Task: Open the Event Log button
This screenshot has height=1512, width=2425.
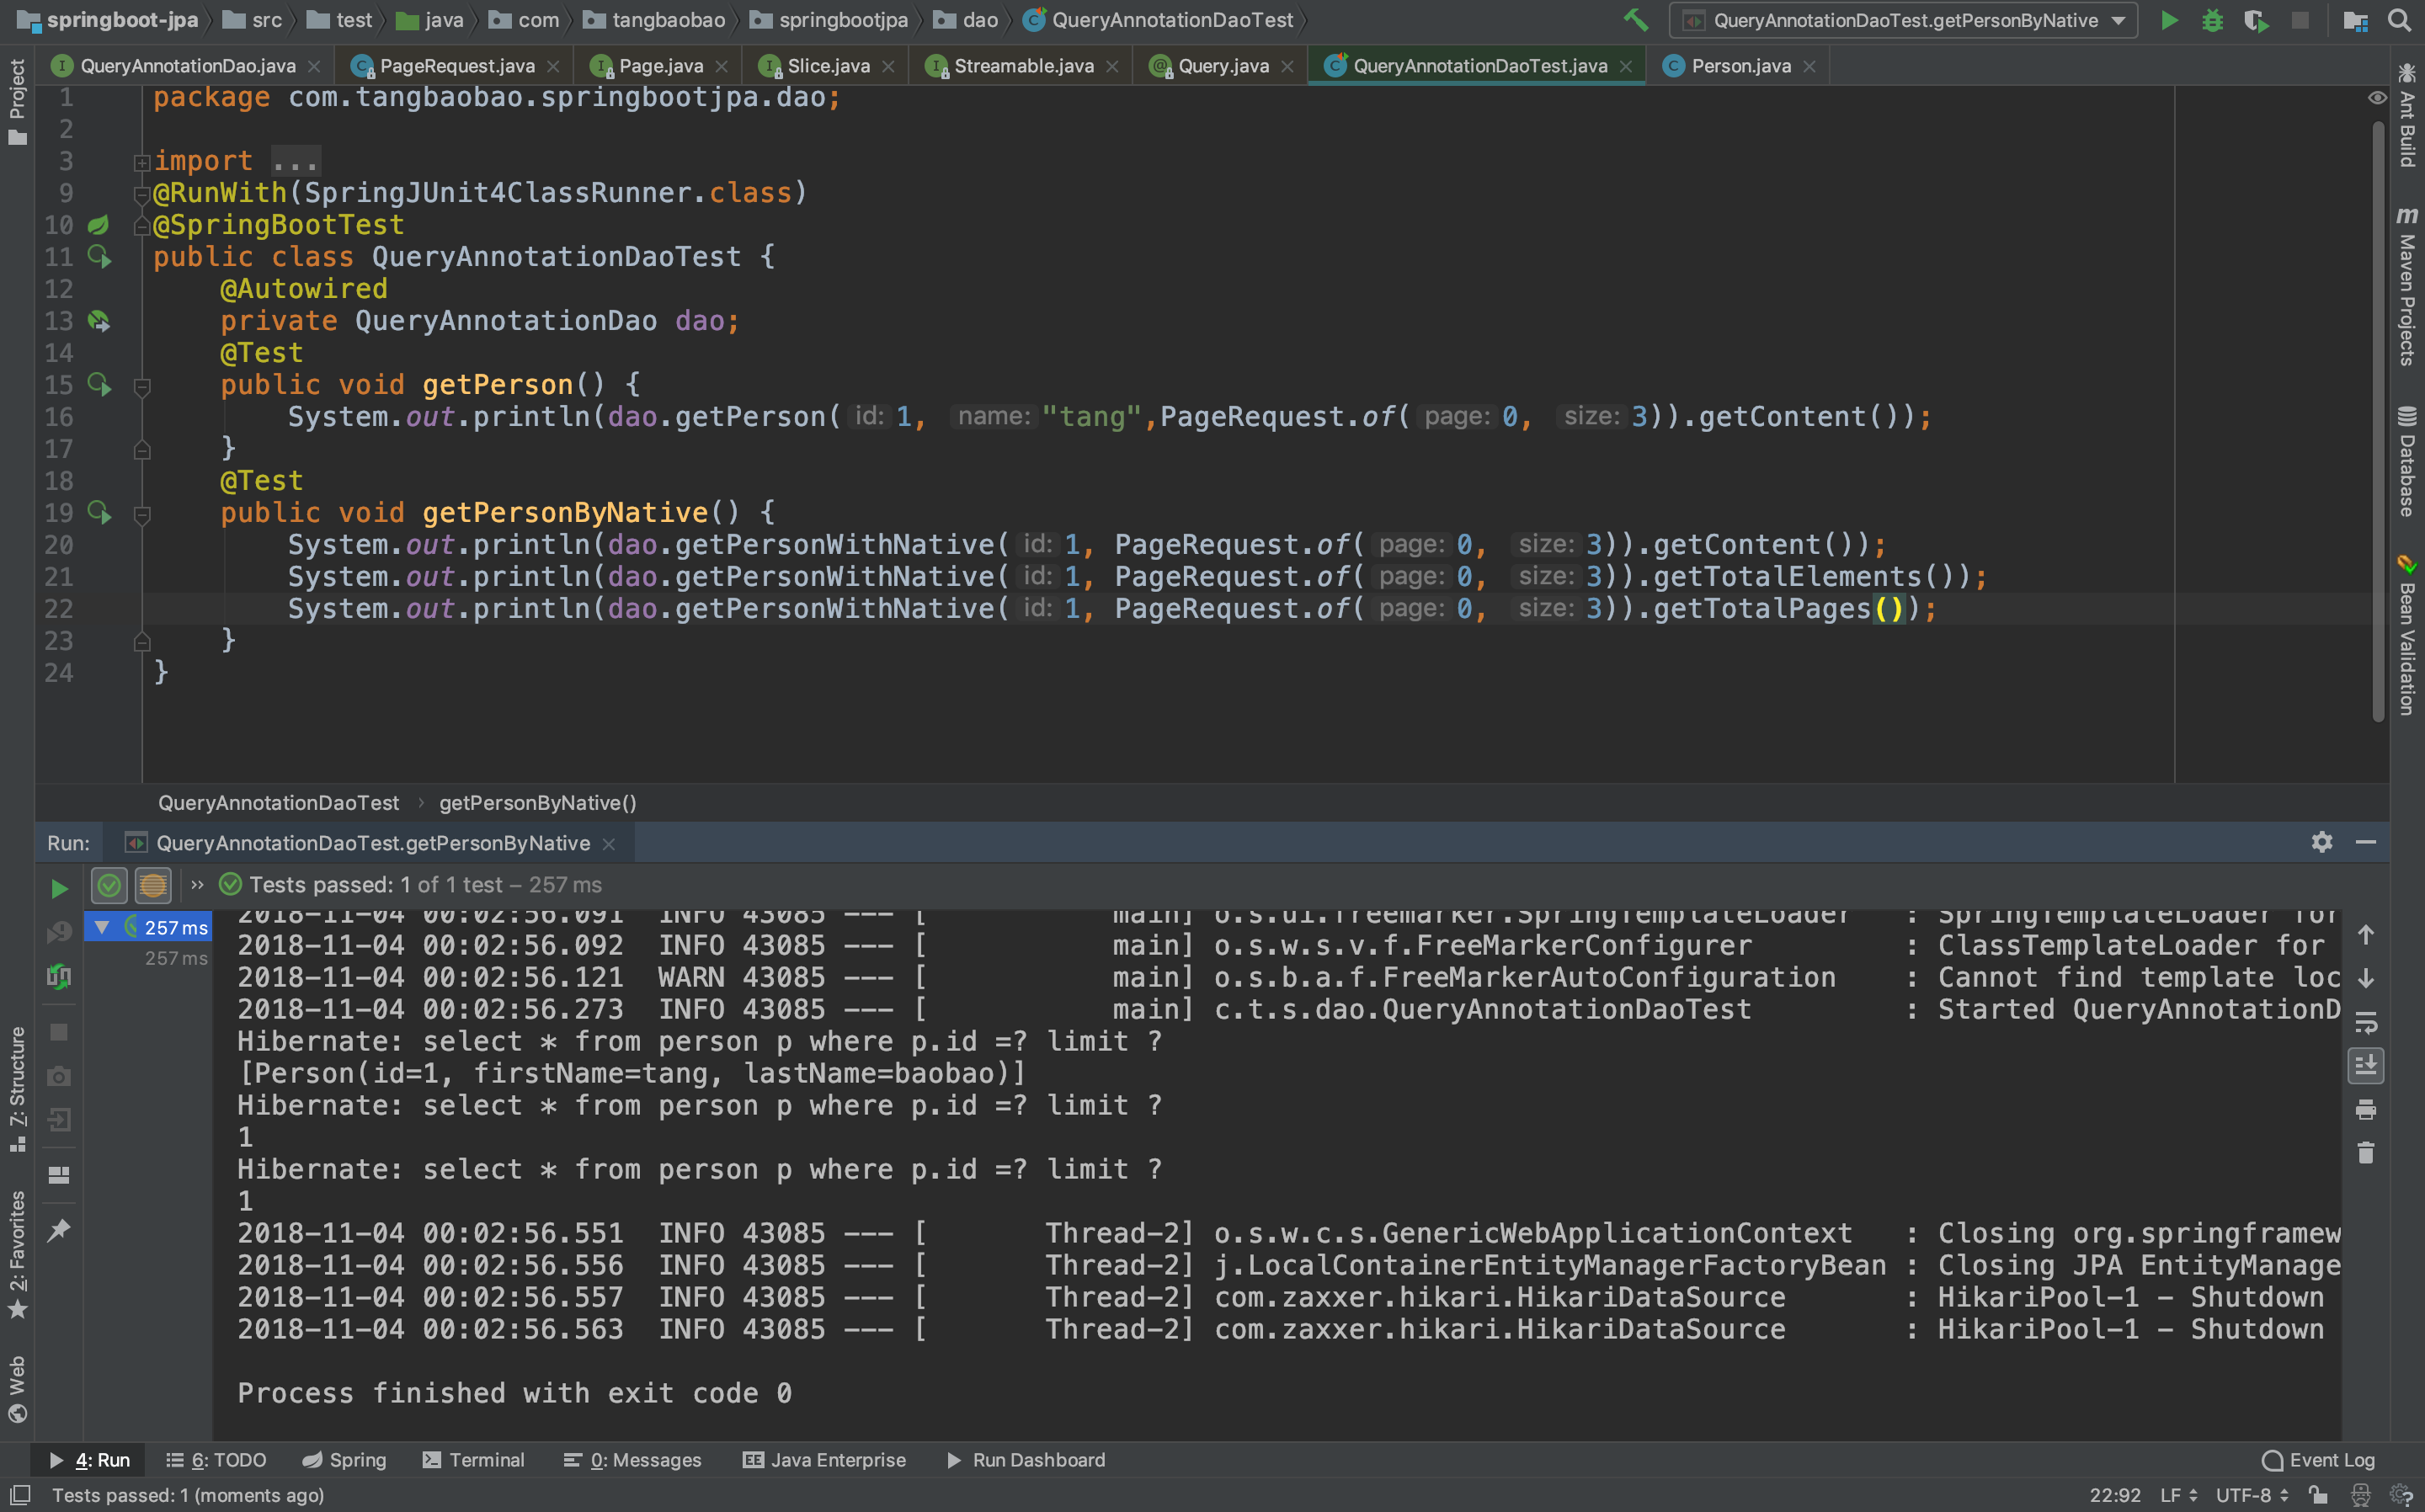Action: pyautogui.click(x=2318, y=1460)
